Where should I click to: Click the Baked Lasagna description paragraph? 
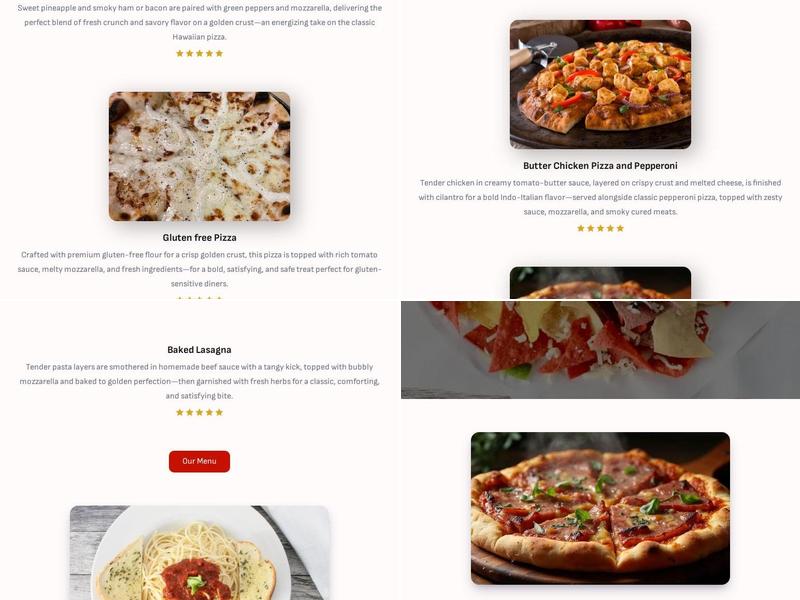pos(199,381)
